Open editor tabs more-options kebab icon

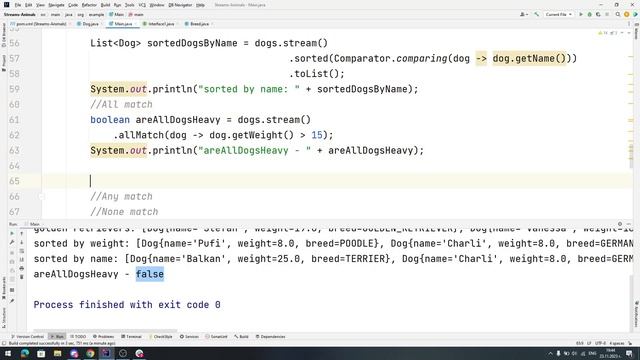(x=629, y=24)
